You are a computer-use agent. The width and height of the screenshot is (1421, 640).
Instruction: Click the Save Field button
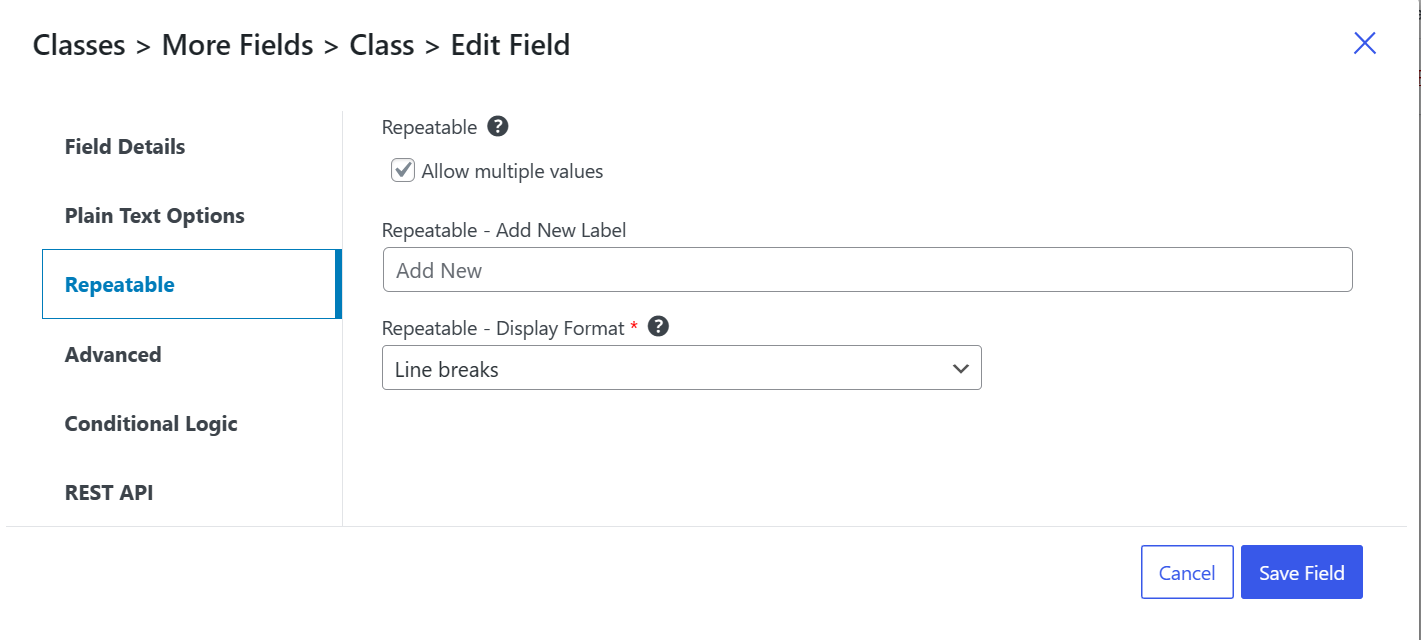(1301, 572)
